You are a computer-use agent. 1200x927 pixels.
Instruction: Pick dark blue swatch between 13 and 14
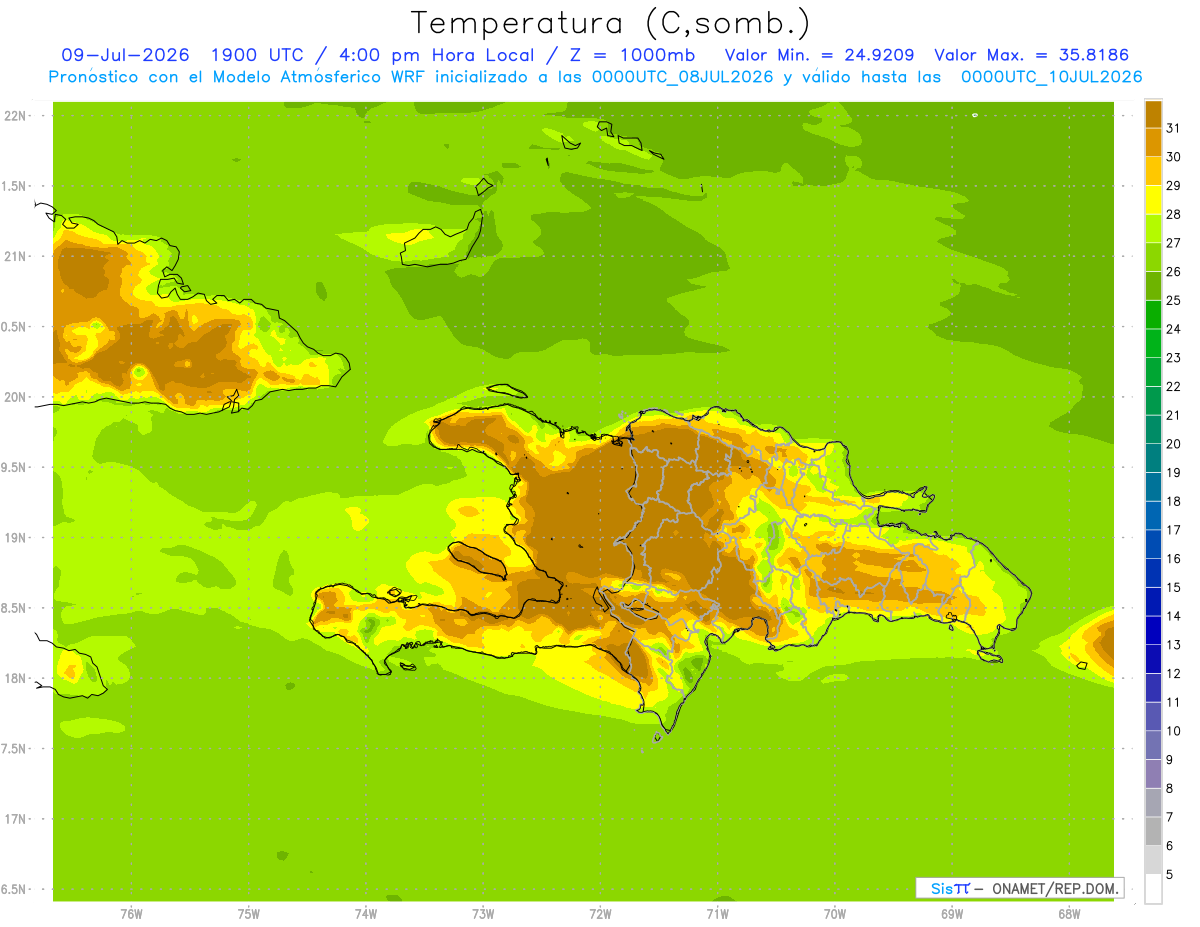click(x=1153, y=630)
